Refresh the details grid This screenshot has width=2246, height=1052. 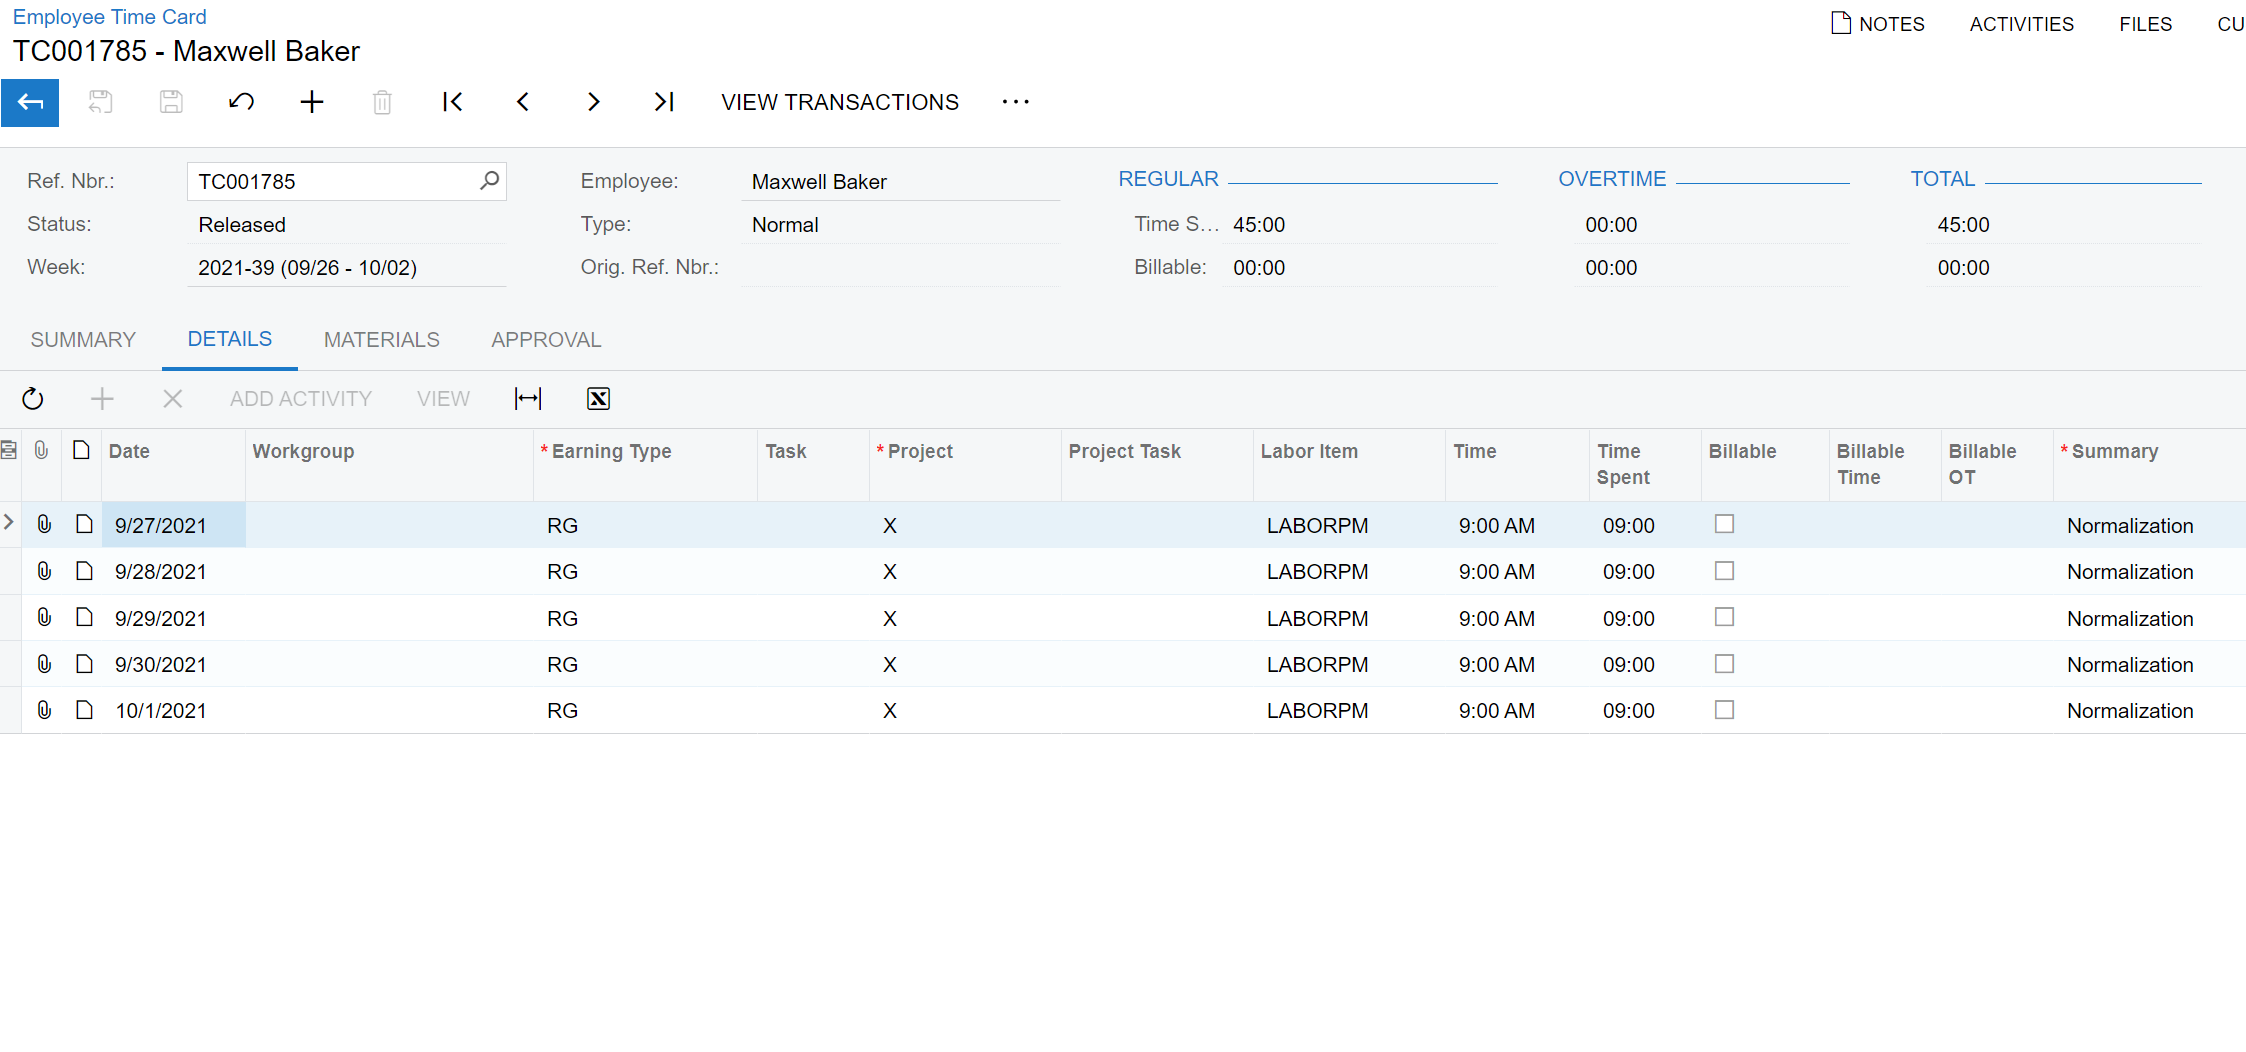(33, 399)
